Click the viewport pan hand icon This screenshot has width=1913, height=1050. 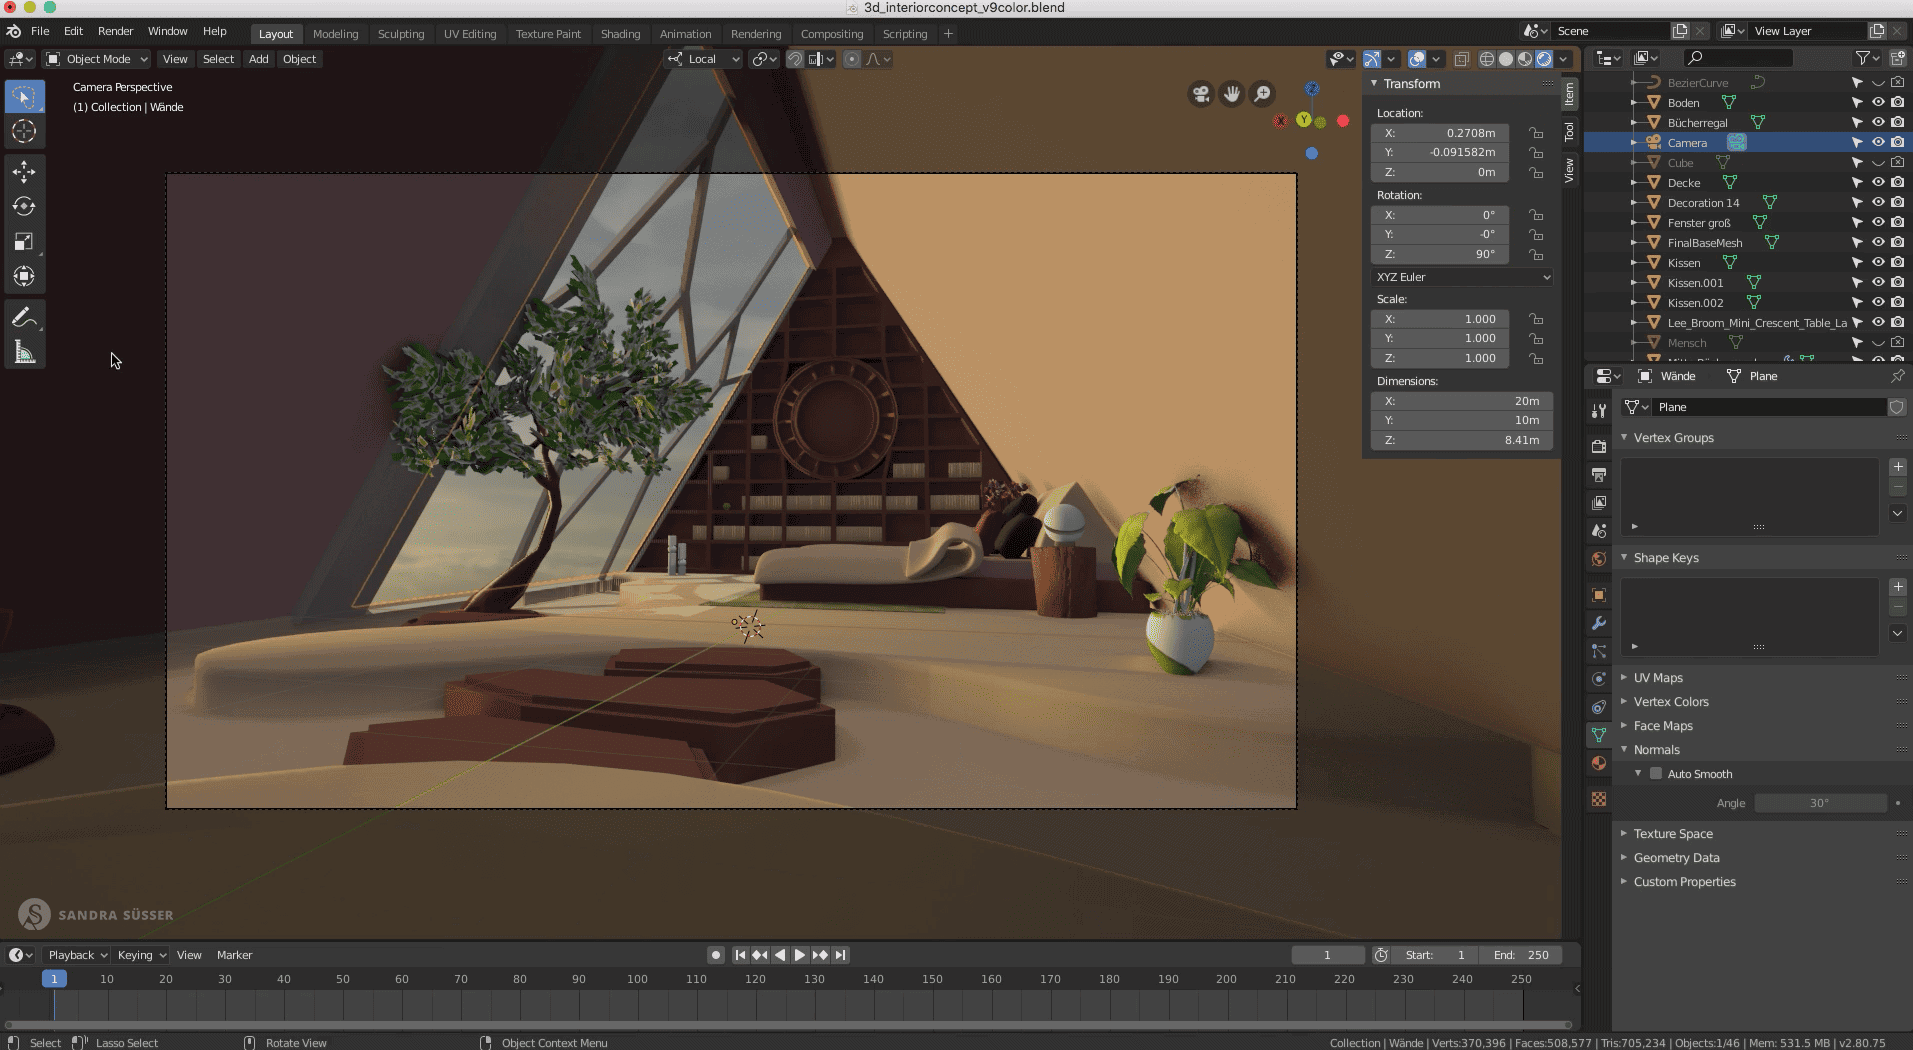pyautogui.click(x=1232, y=94)
